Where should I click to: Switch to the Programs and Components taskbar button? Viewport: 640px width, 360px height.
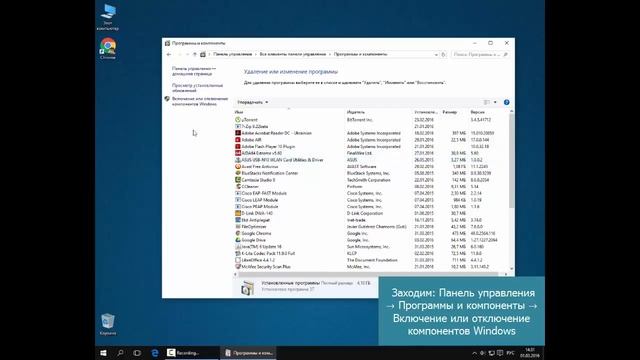[x=248, y=353]
